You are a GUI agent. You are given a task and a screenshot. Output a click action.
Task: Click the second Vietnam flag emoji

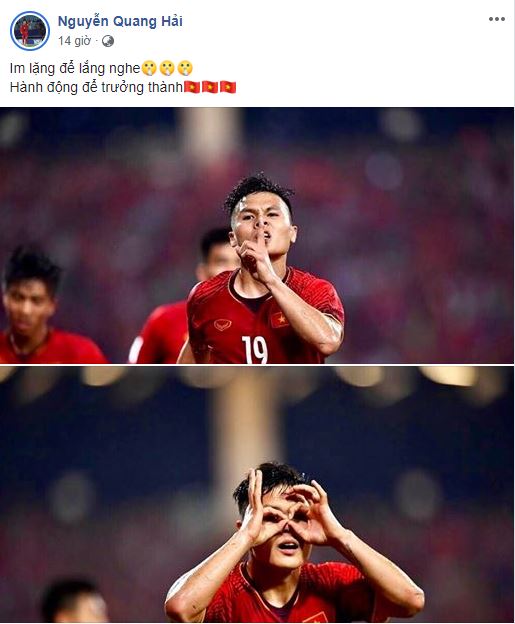click(x=210, y=87)
